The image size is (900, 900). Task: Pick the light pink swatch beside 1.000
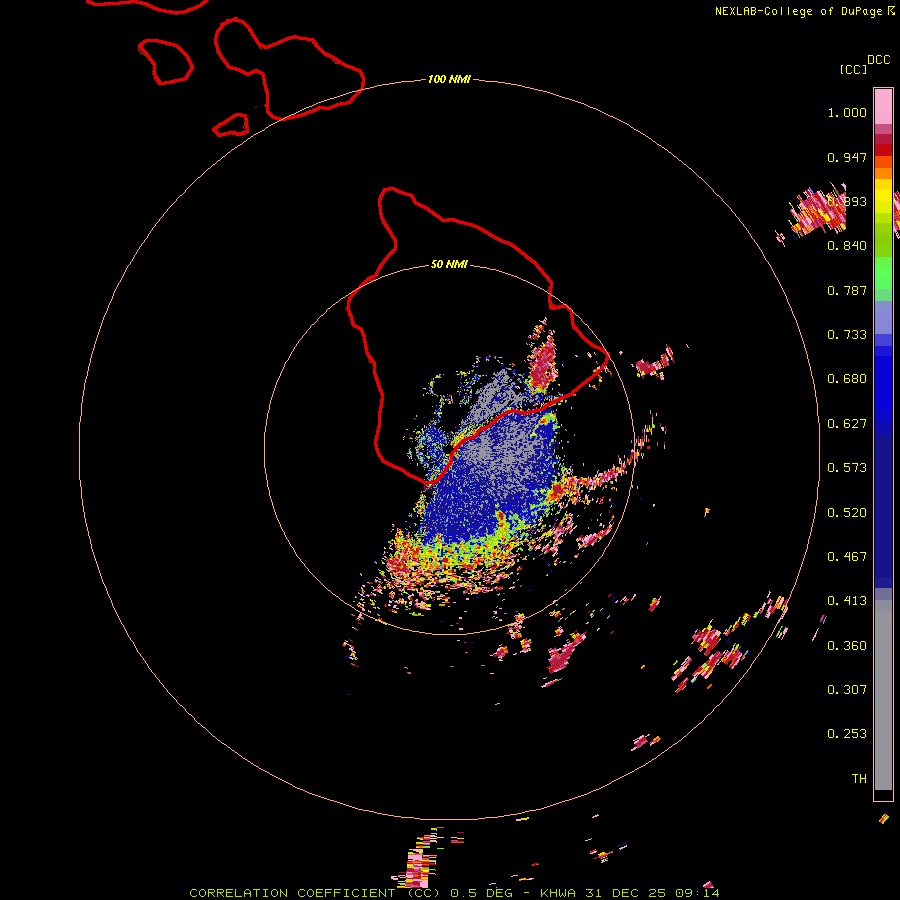[x=883, y=107]
